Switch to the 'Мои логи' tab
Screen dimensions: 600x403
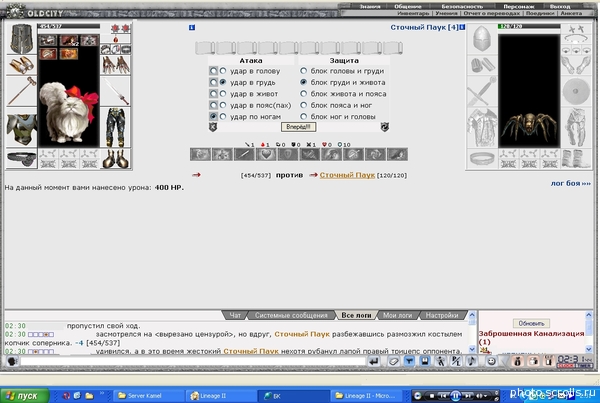point(398,315)
